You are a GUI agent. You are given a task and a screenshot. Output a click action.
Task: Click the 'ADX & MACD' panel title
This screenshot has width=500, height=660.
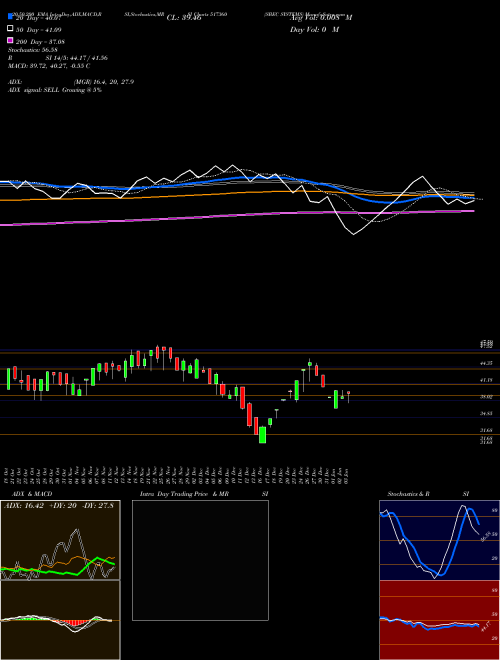32,494
